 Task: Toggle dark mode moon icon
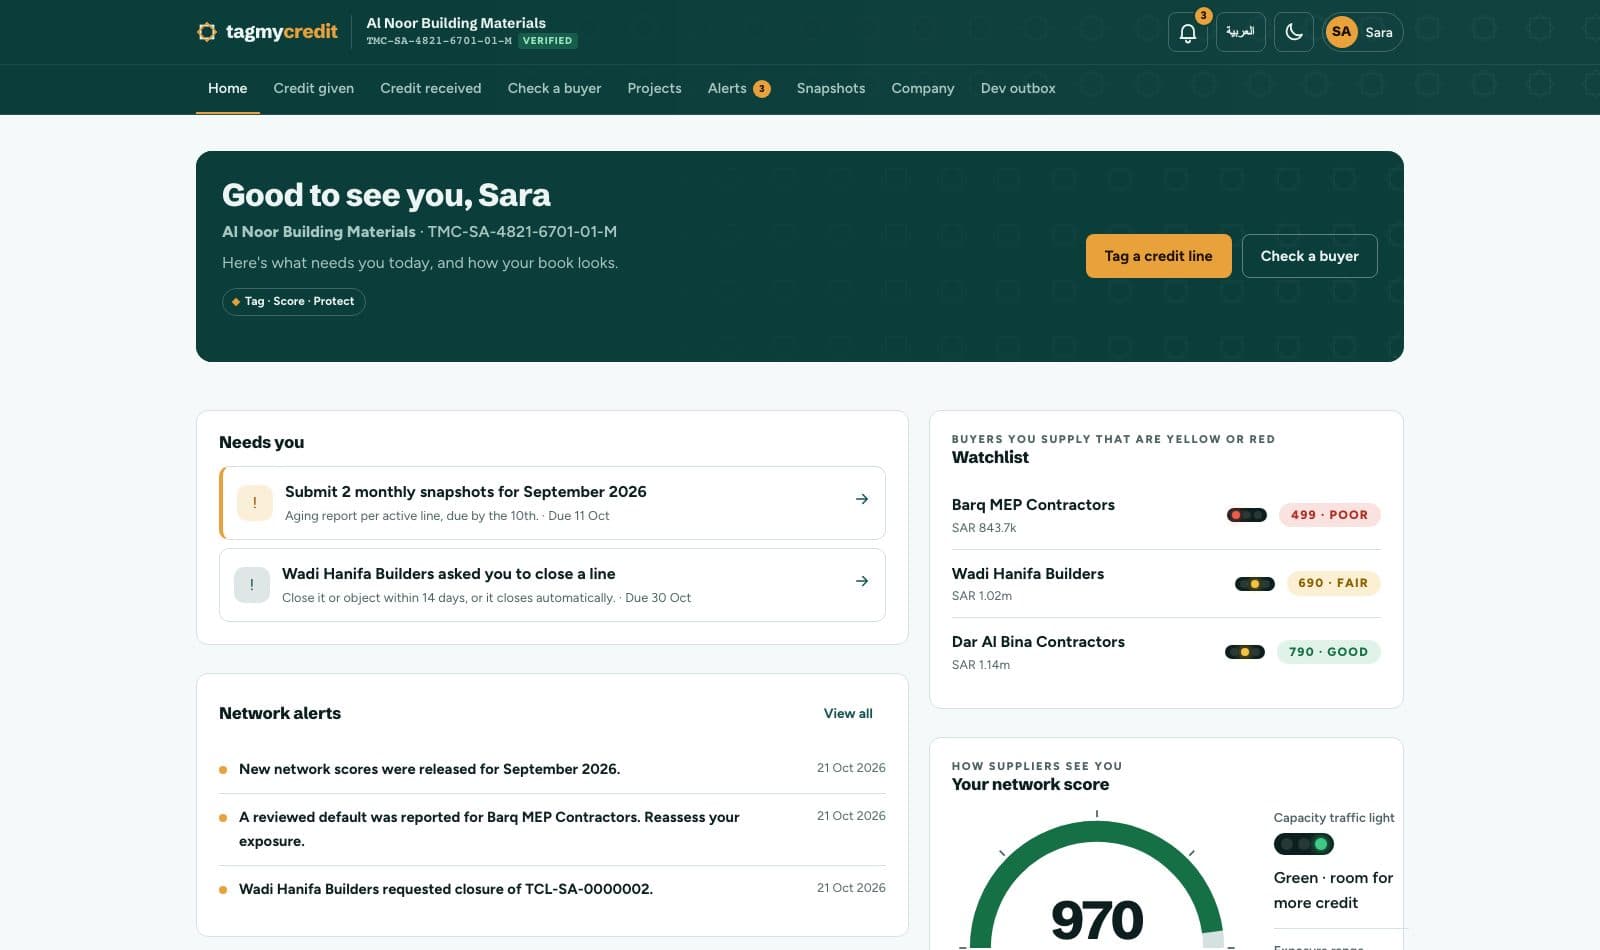tap(1294, 32)
